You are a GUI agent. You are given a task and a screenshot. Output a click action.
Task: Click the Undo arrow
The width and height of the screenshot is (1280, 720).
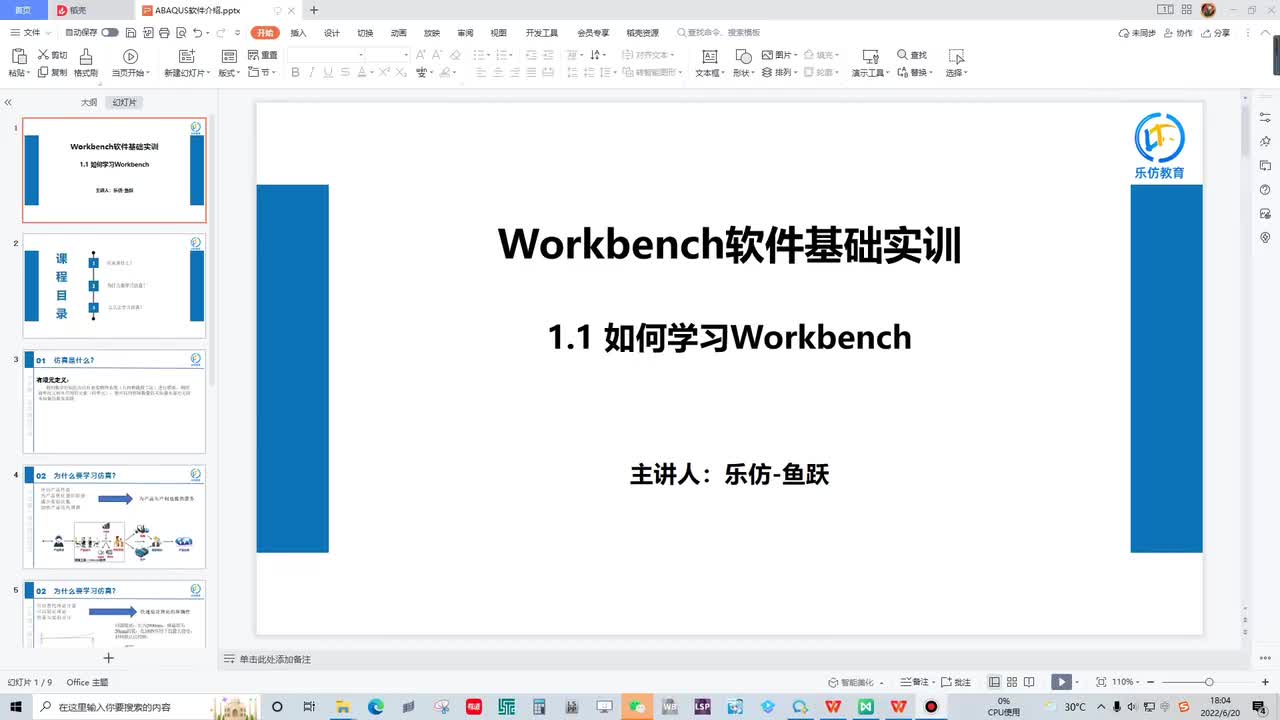click(197, 33)
